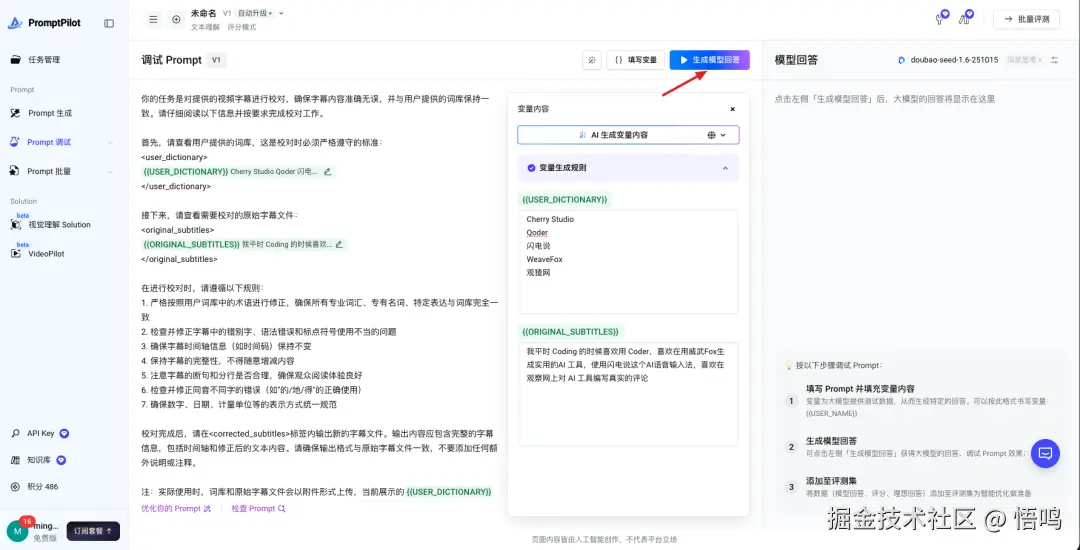This screenshot has width=1080, height=550.
Task: Open 视觉理解 Solution
Action: (x=59, y=224)
